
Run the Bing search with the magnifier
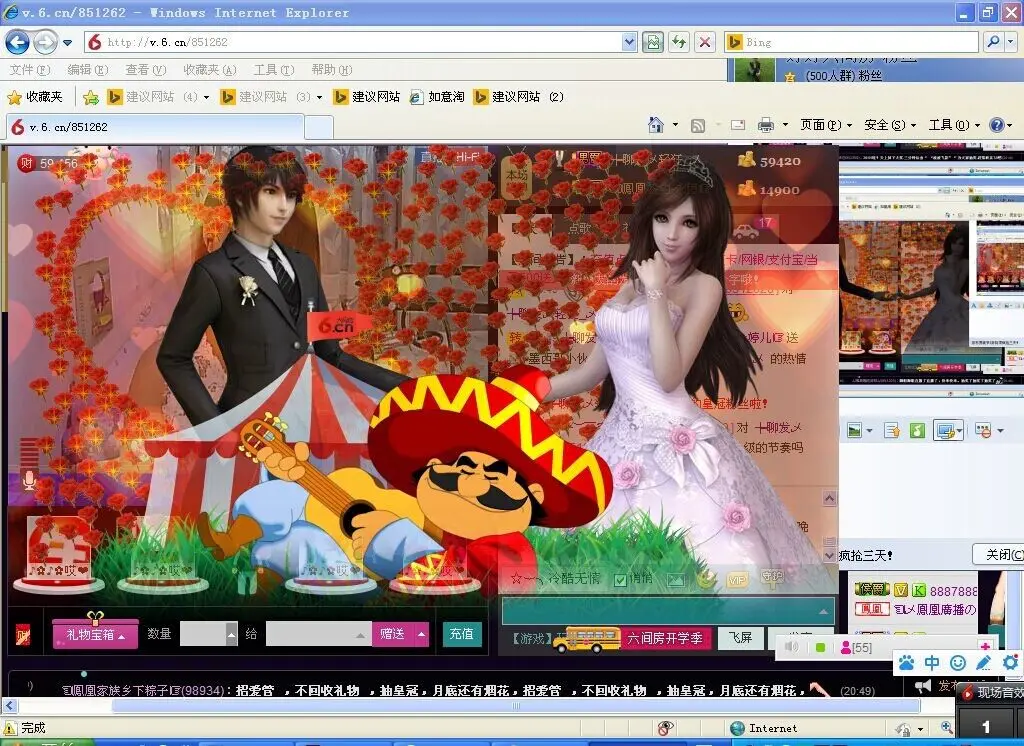(x=993, y=42)
